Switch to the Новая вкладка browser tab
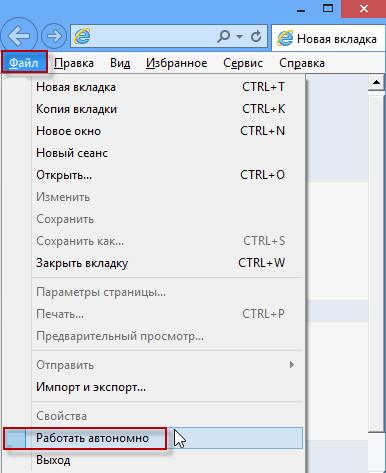This screenshot has width=386, height=473. point(328,39)
